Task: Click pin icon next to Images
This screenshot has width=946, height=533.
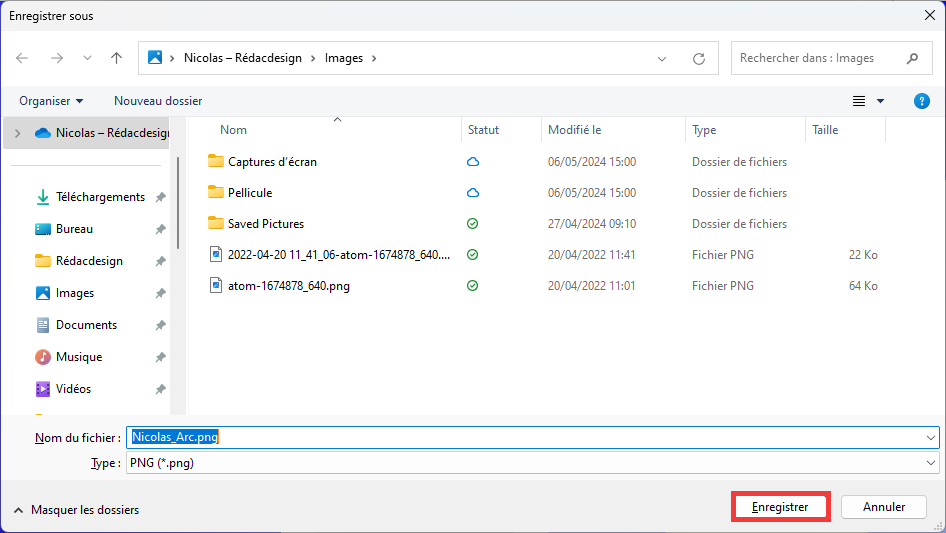Action: [160, 293]
